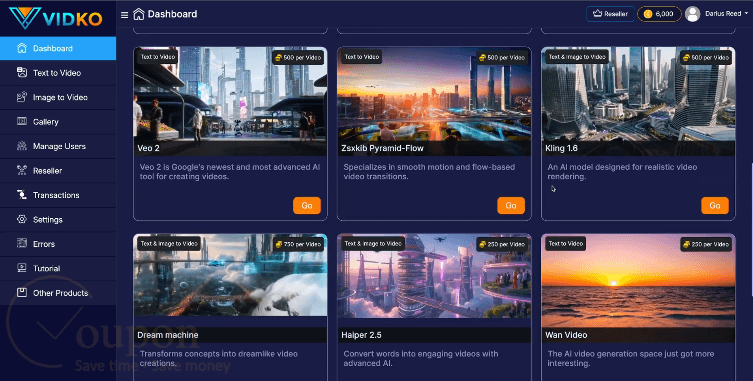Click coin icon on Wan Video price badge
Screen dimensions: 753x381
pos(686,244)
